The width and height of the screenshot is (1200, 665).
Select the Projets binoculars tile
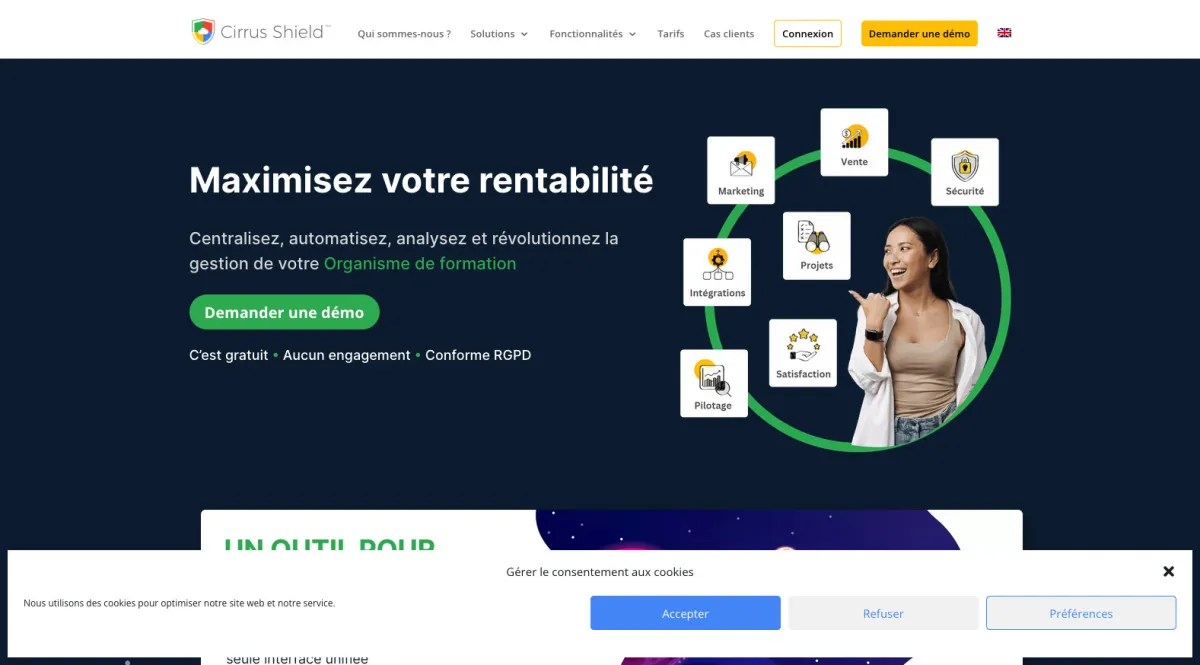point(817,245)
